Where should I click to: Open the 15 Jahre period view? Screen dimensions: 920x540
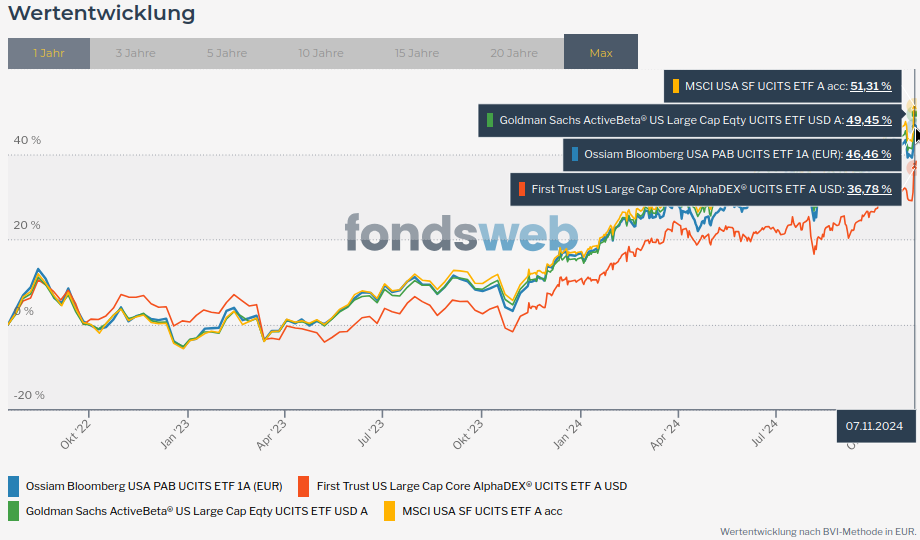(416, 53)
